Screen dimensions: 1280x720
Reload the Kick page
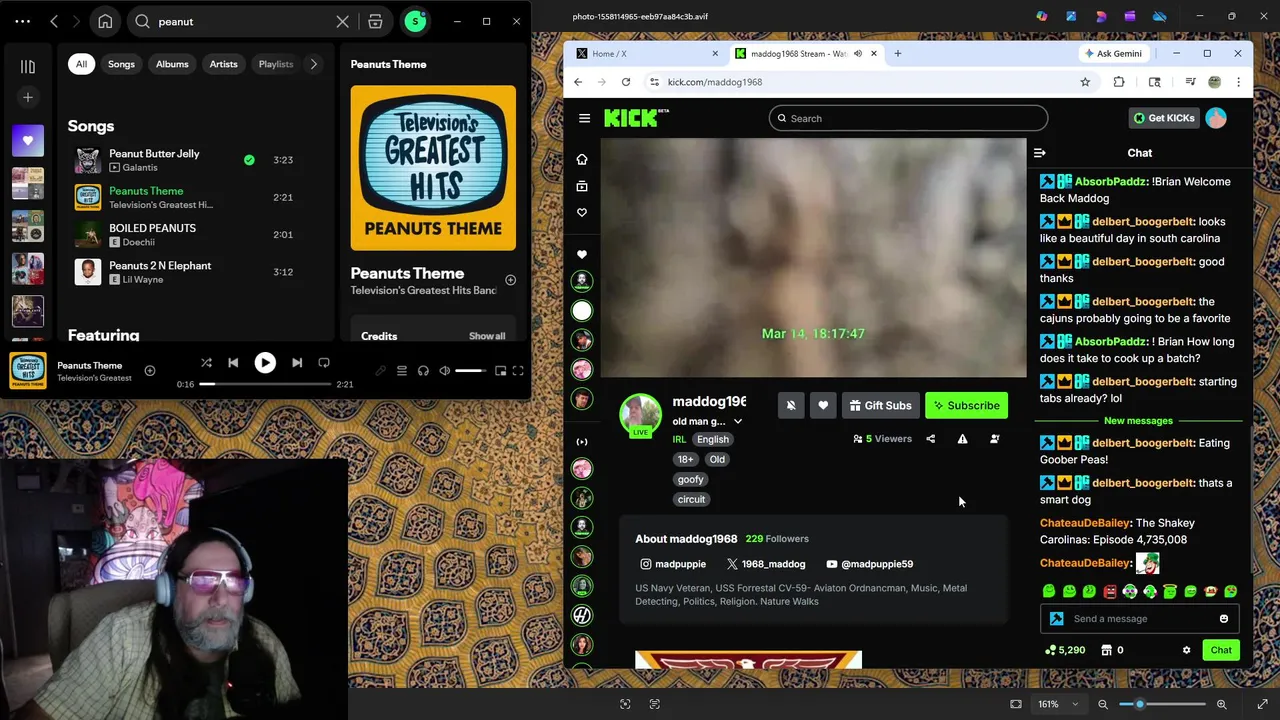click(x=626, y=82)
